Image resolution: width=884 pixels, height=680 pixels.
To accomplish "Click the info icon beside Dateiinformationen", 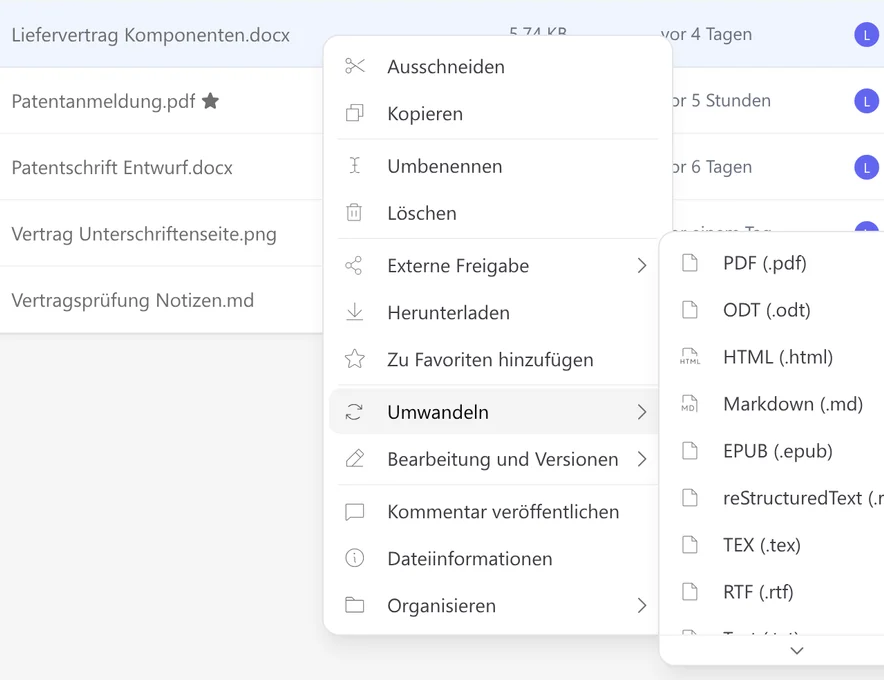I will click(355, 558).
